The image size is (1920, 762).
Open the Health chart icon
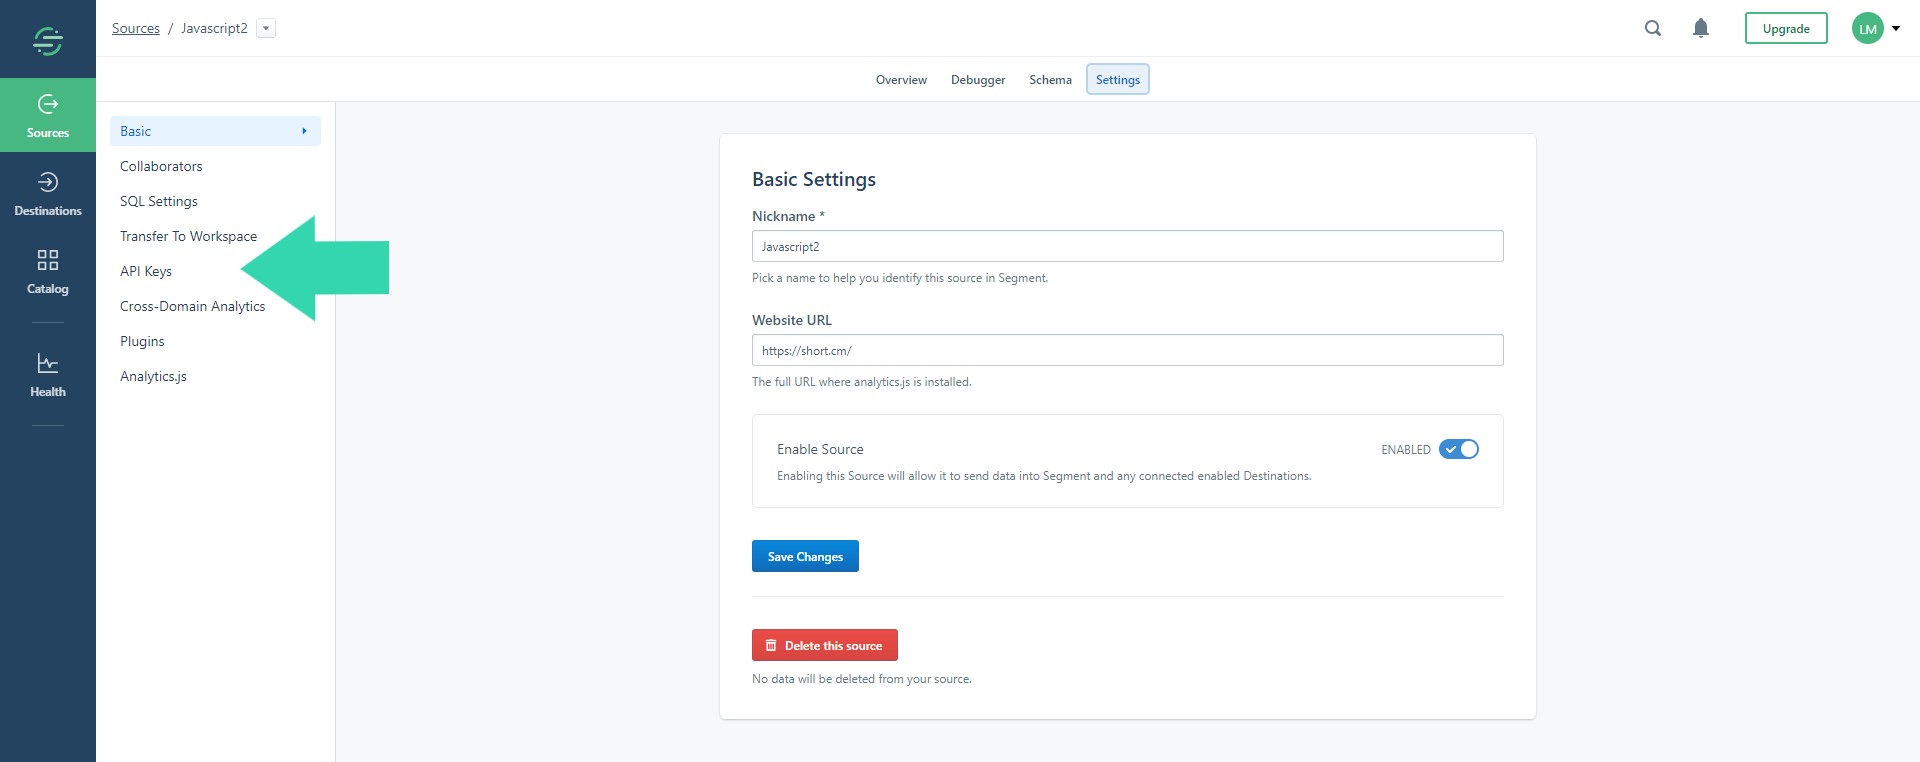coord(47,364)
